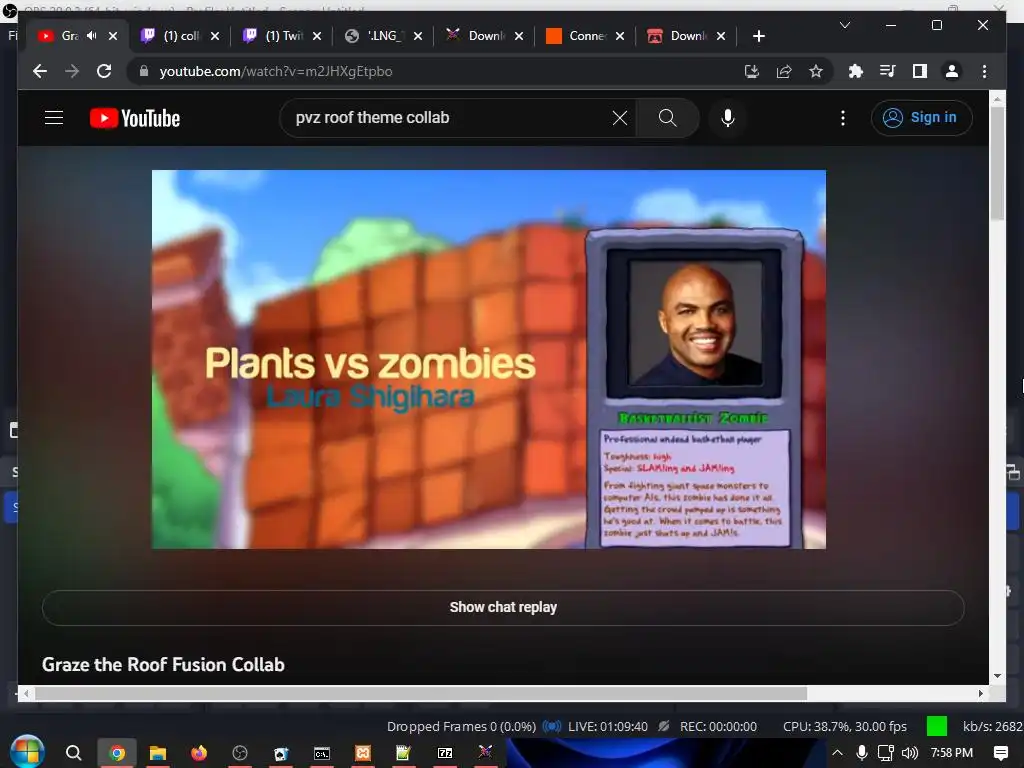Show chat replay
Image resolution: width=1024 pixels, height=768 pixels.
[503, 607]
